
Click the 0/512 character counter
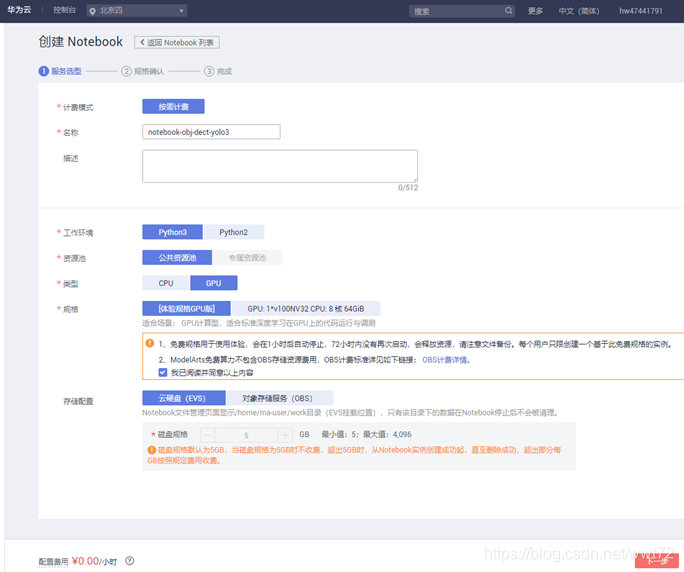(408, 188)
